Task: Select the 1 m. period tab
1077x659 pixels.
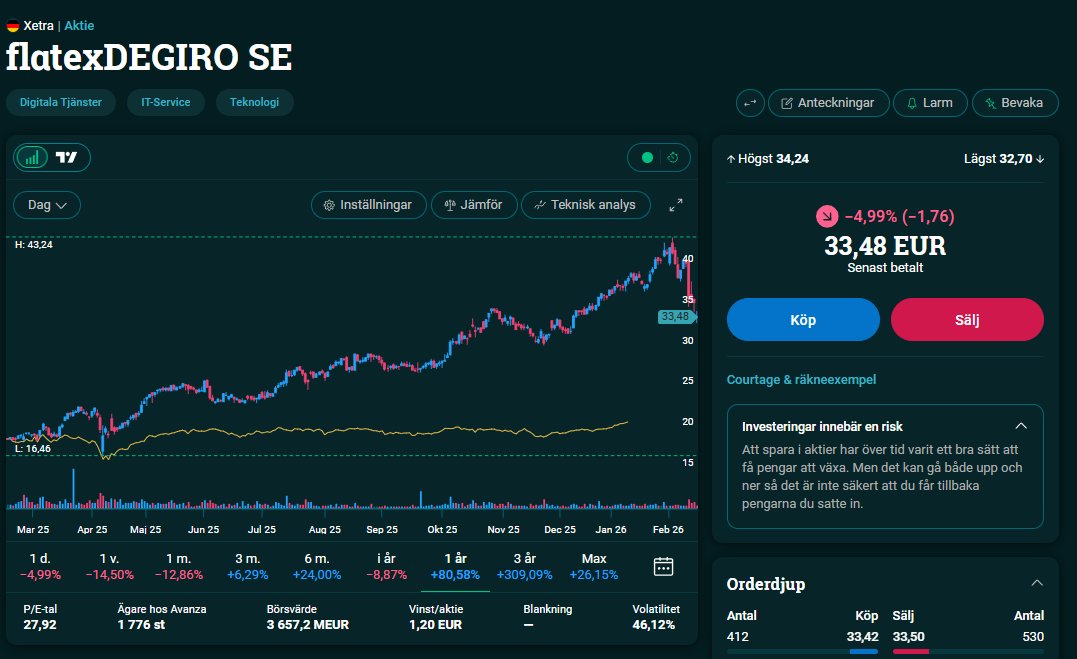Action: [179, 566]
